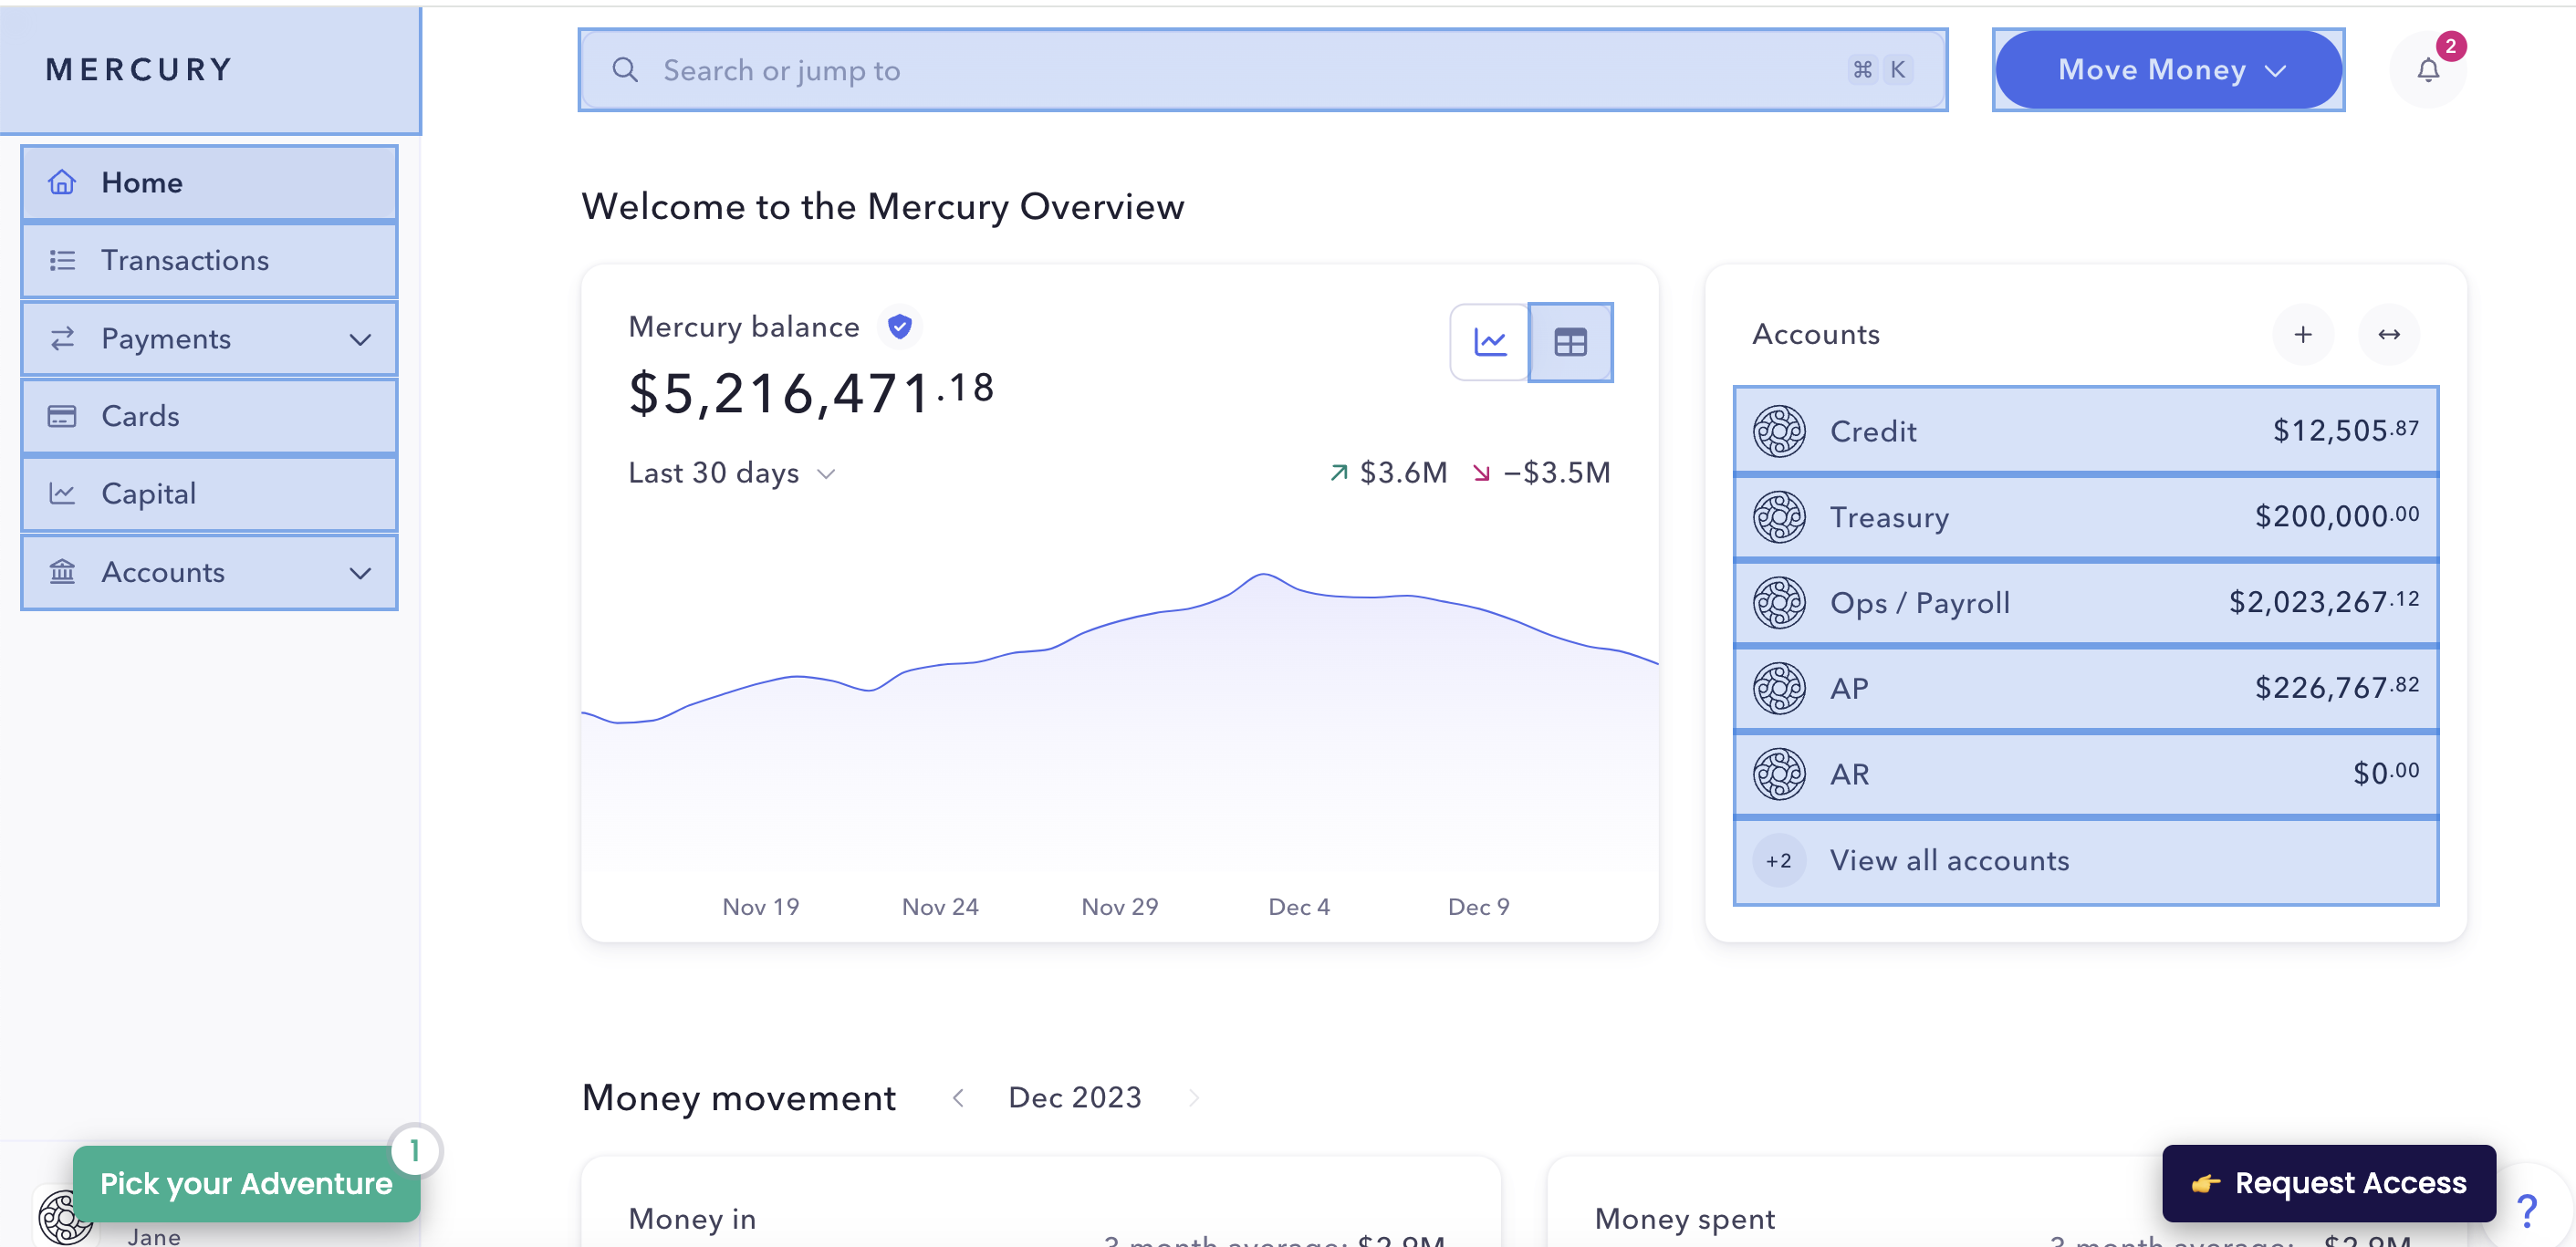Open the Move Money dropdown
2576x1247 pixels.
[2168, 70]
